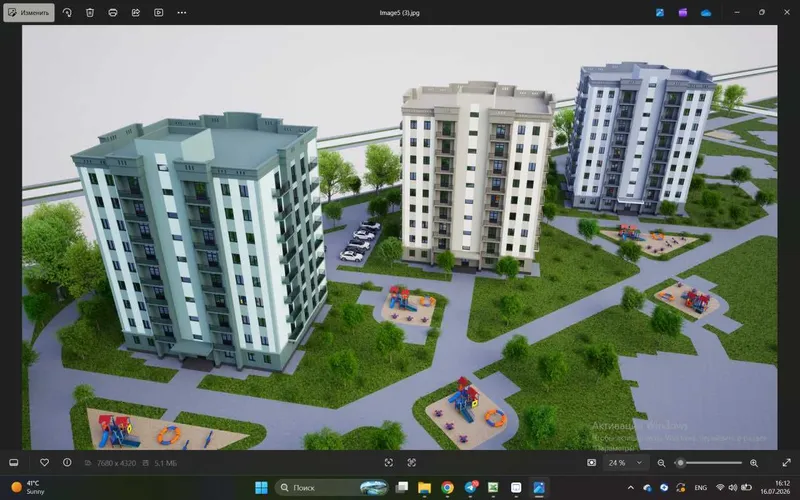Click the fit-to-window icon
The height and width of the screenshot is (500, 800).
click(x=389, y=463)
